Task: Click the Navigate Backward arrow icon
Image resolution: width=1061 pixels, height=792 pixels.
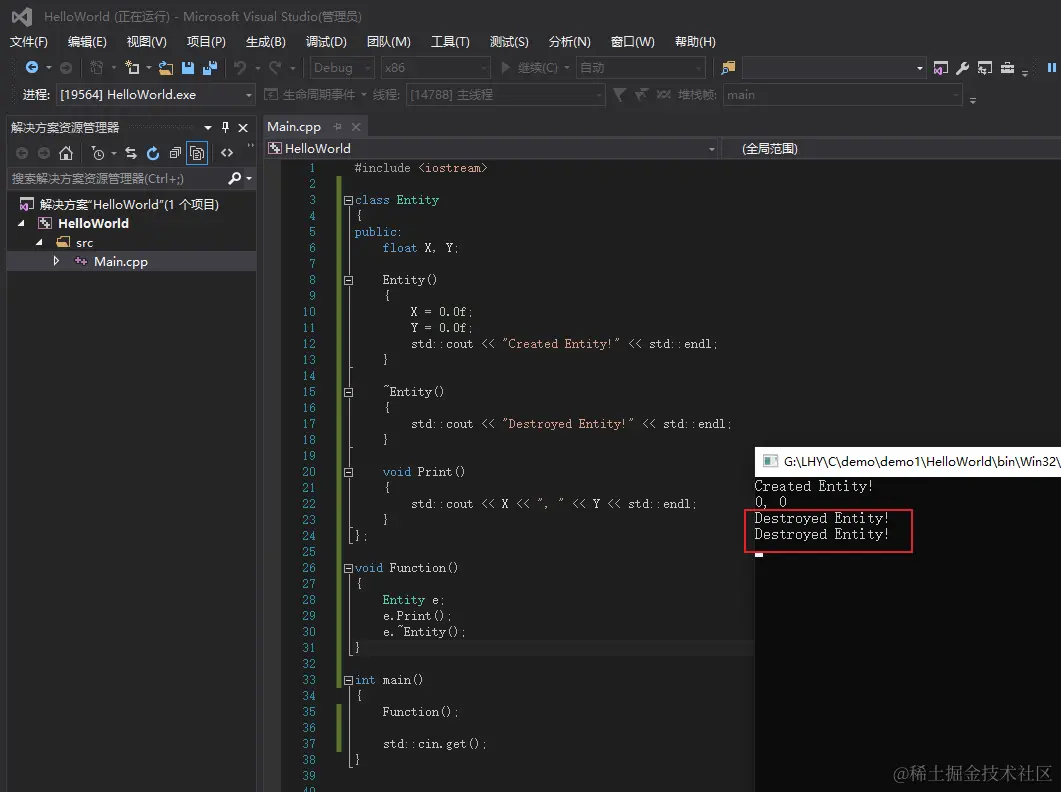Action: pos(32,68)
